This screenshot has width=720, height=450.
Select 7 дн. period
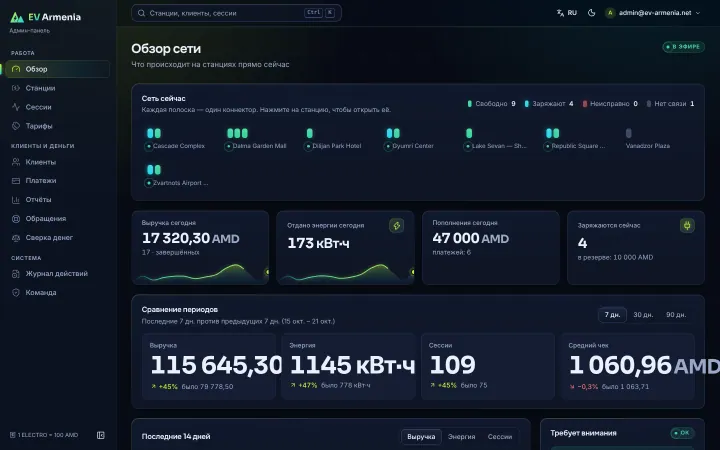(612, 315)
